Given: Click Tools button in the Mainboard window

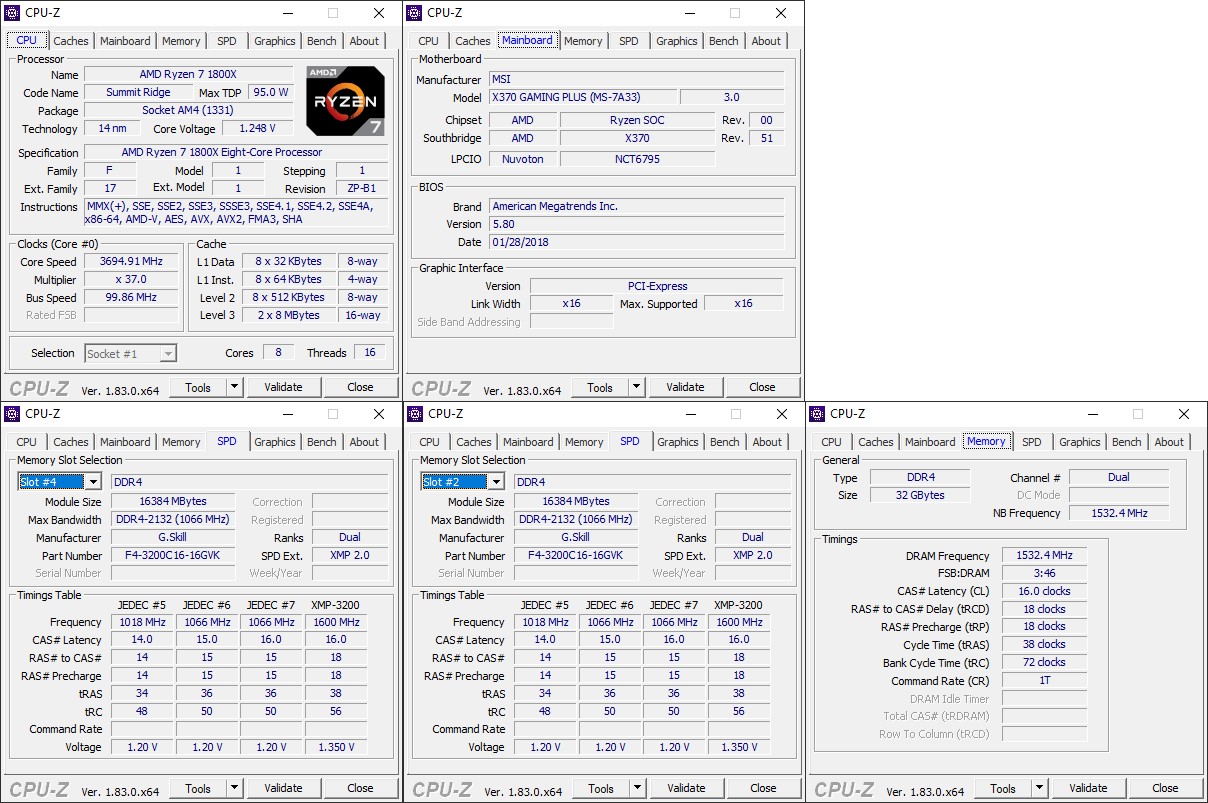Looking at the screenshot, I should (x=600, y=387).
